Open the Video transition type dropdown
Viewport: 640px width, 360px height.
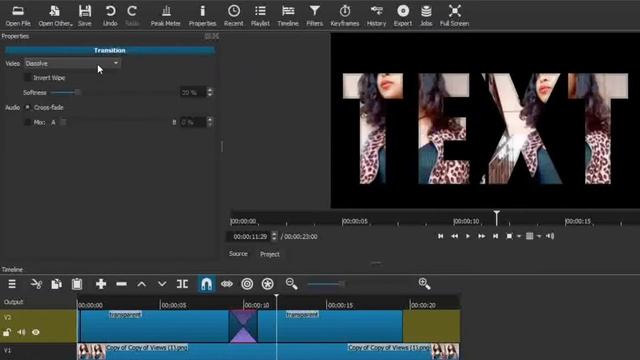point(72,63)
